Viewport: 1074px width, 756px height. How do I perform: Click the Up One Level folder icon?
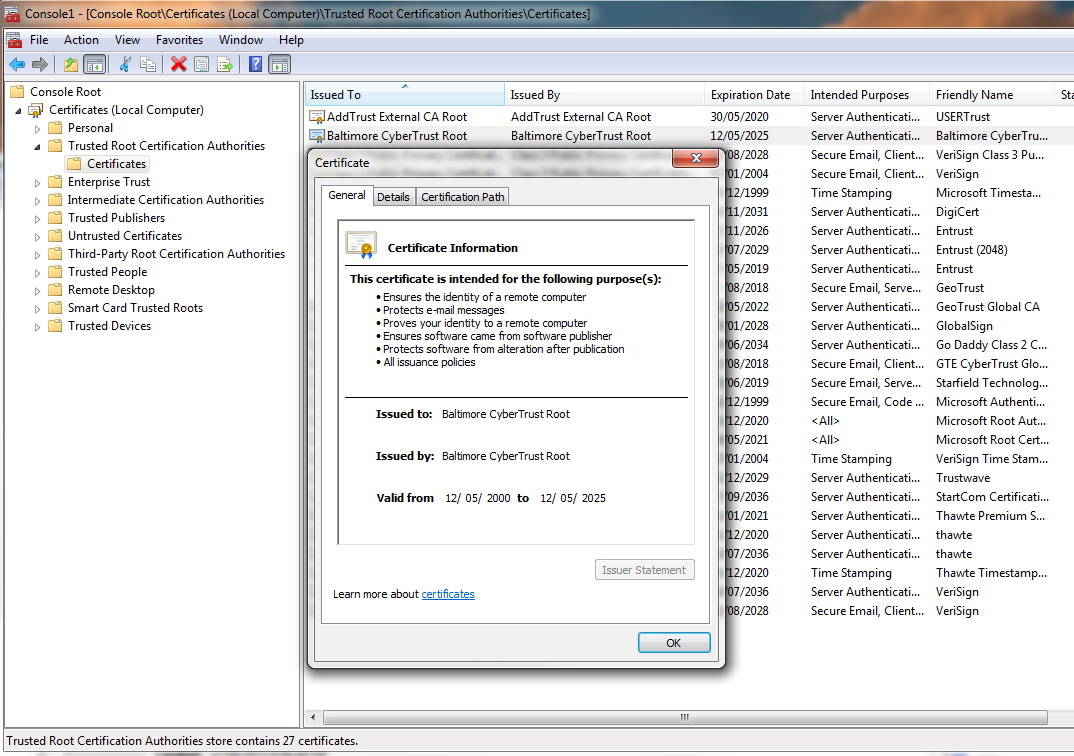[71, 64]
